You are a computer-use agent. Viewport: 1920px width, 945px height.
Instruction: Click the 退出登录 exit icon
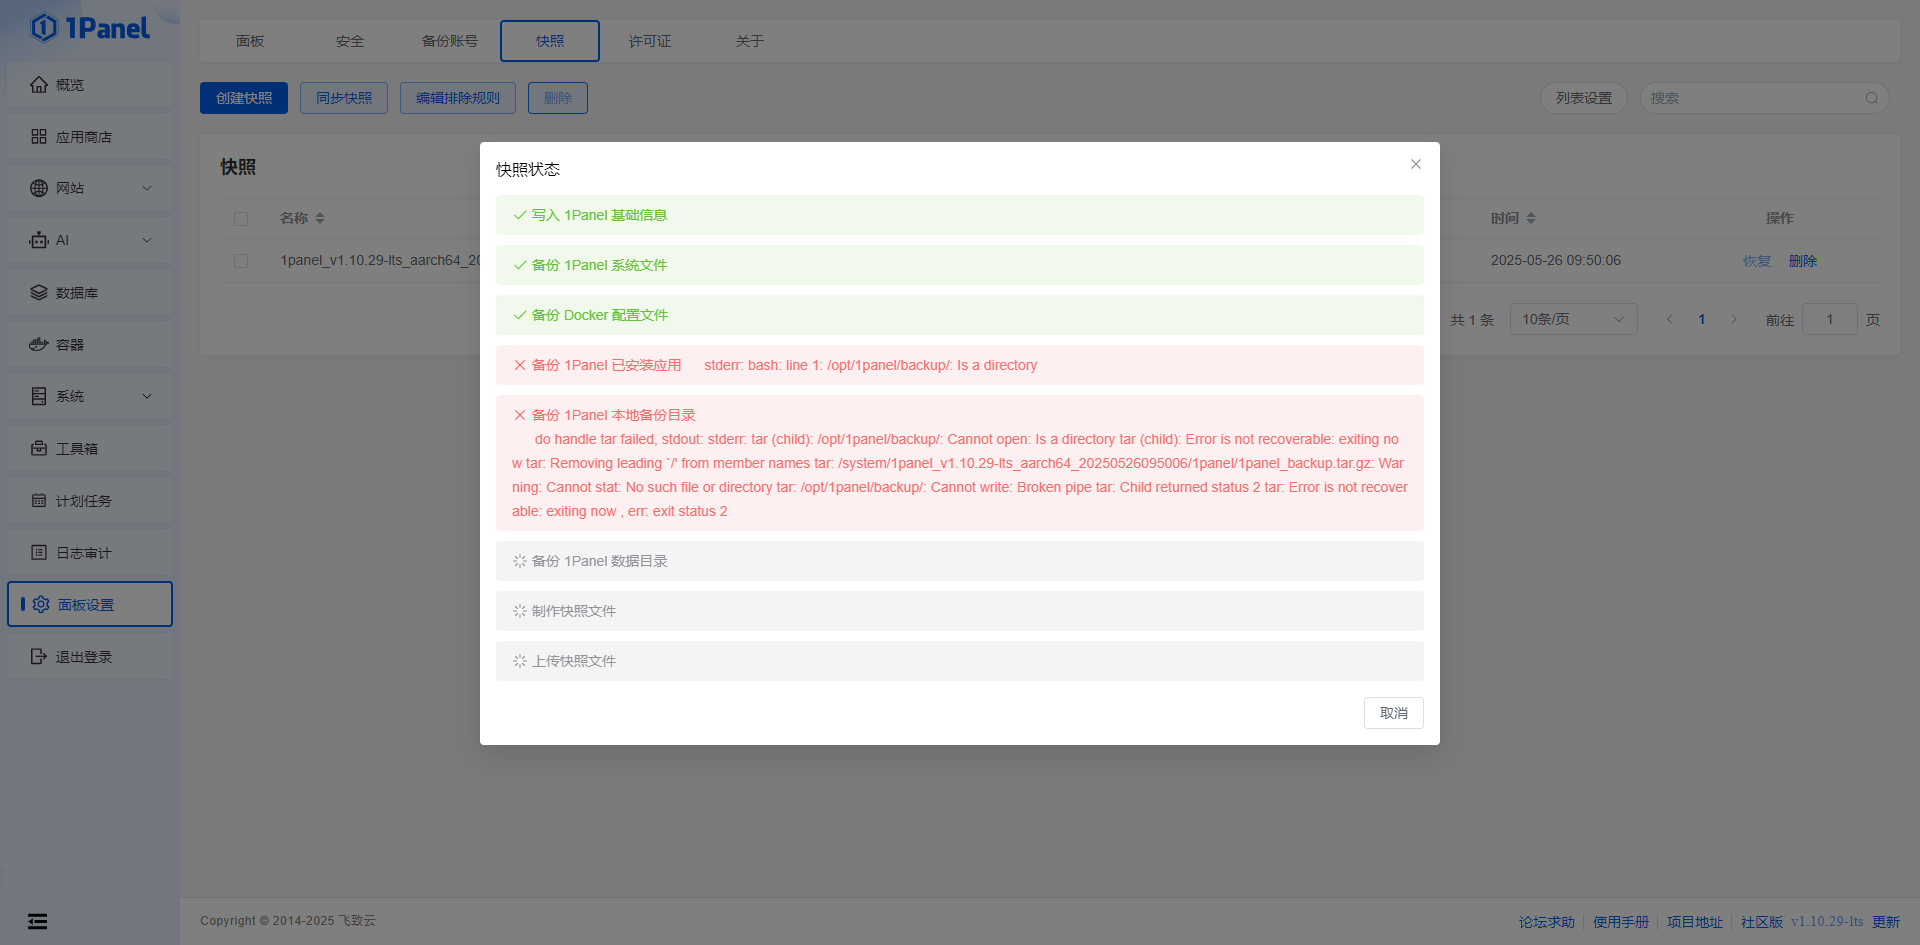coord(39,656)
